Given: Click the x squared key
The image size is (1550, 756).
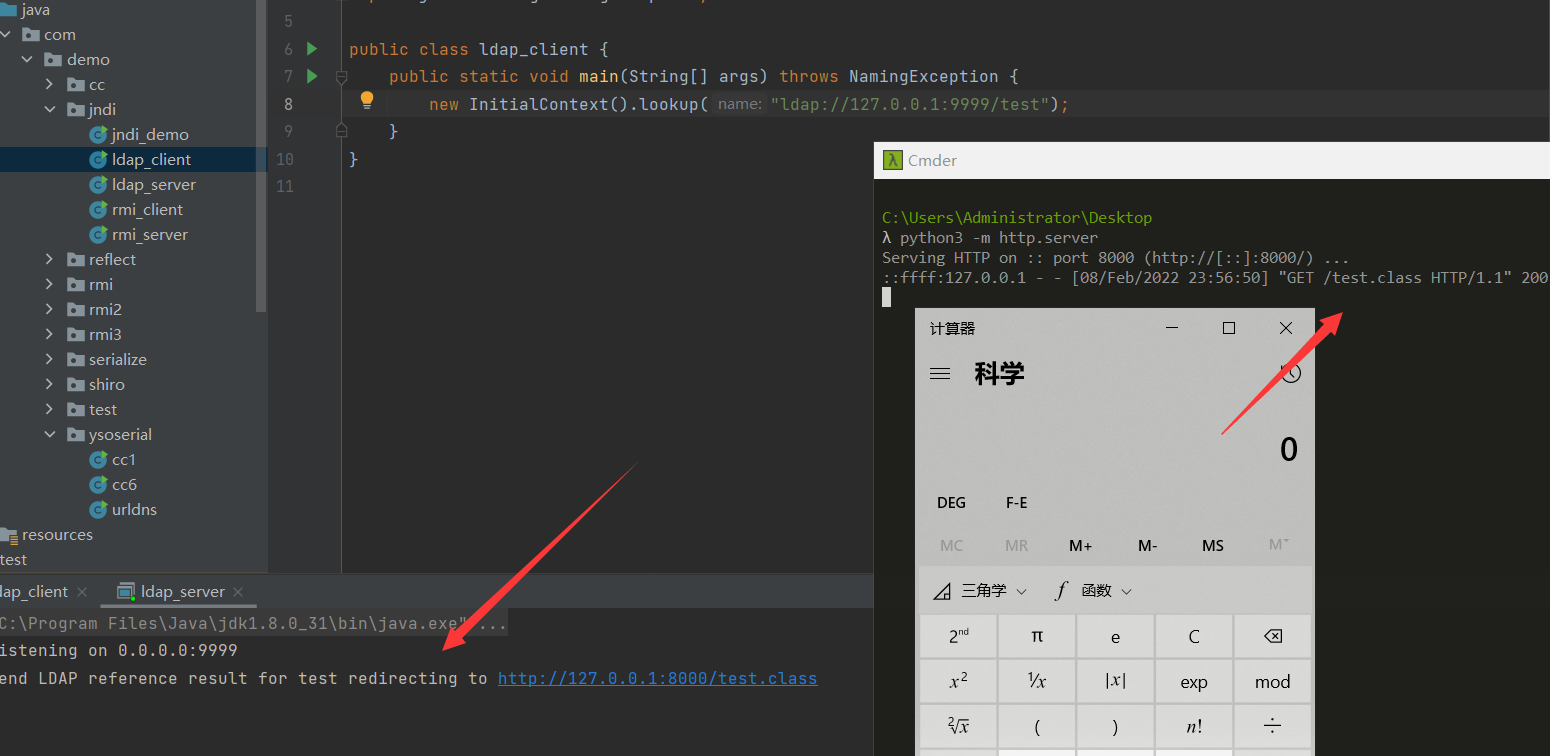Looking at the screenshot, I should pos(958,681).
